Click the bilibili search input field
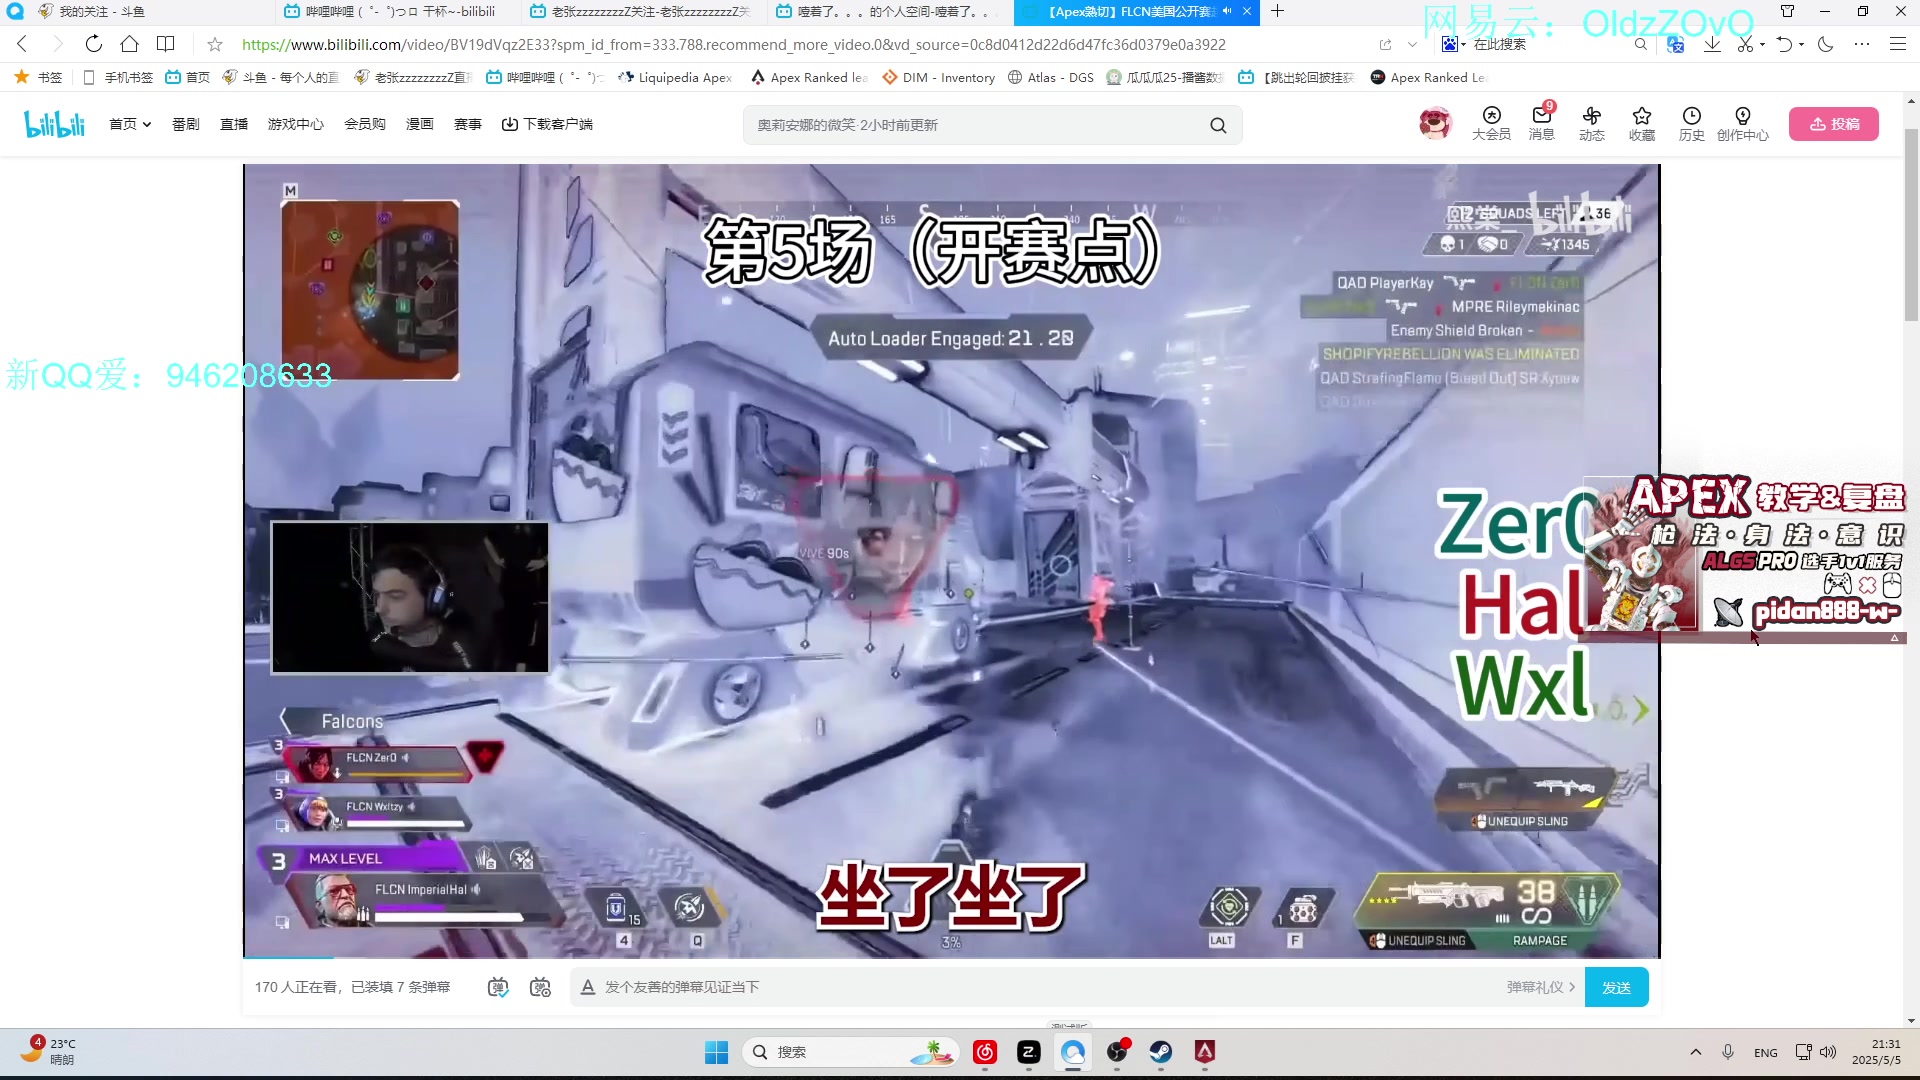 [975, 125]
